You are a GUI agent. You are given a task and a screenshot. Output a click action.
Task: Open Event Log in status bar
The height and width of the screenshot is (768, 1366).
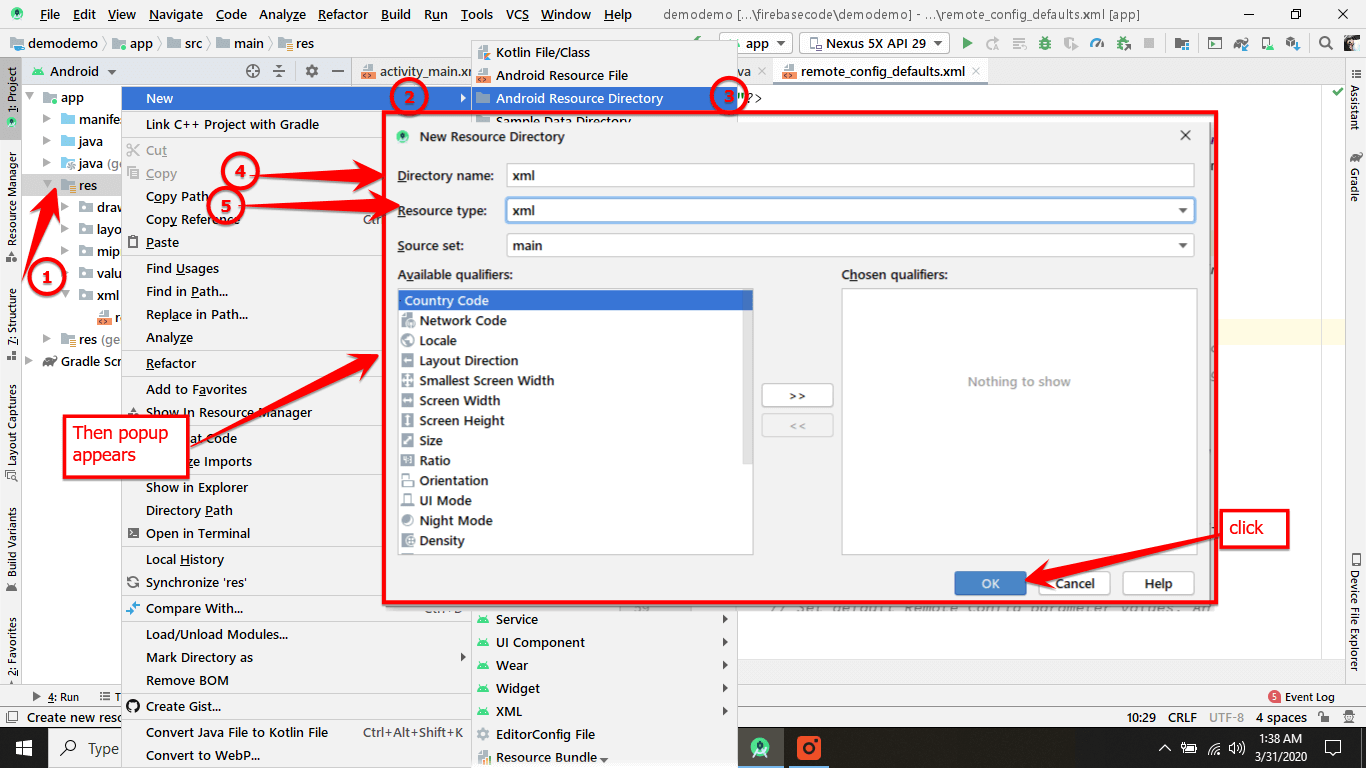[x=1301, y=697]
